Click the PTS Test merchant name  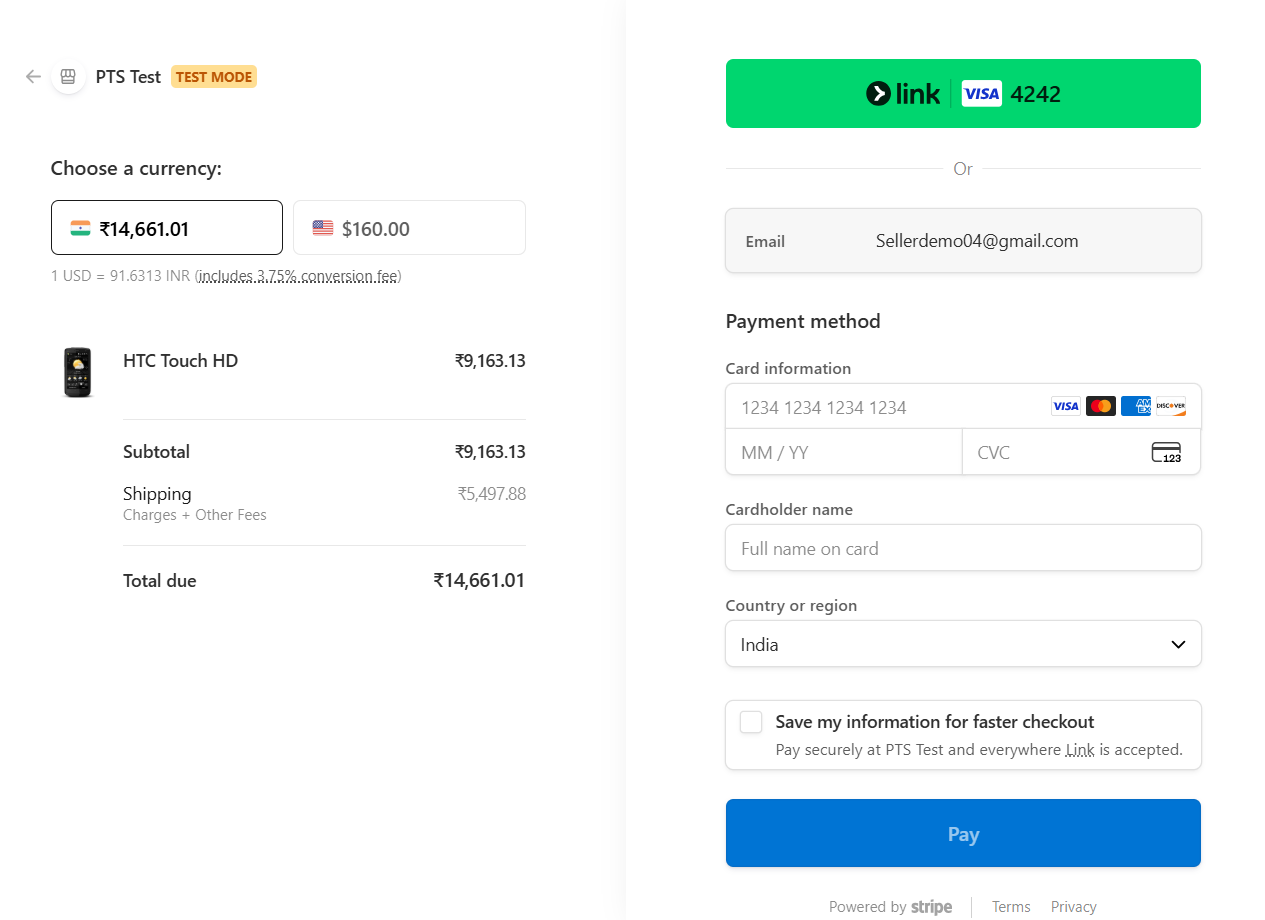(x=128, y=77)
